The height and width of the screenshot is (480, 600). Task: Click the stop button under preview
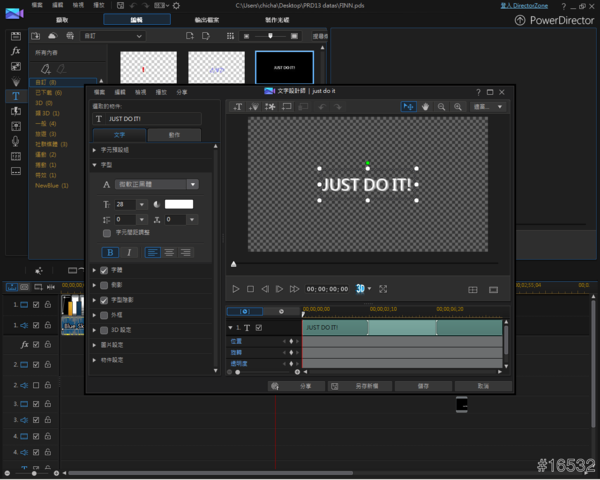250,289
